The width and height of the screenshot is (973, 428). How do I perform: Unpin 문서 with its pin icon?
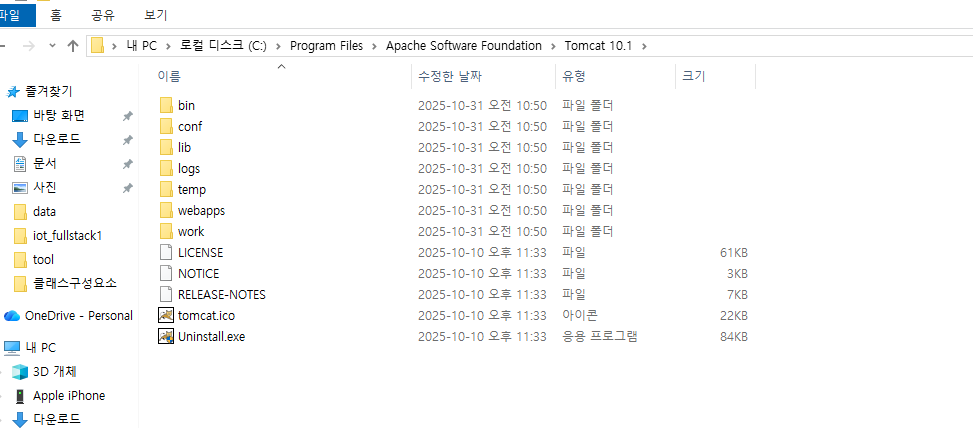tap(127, 164)
